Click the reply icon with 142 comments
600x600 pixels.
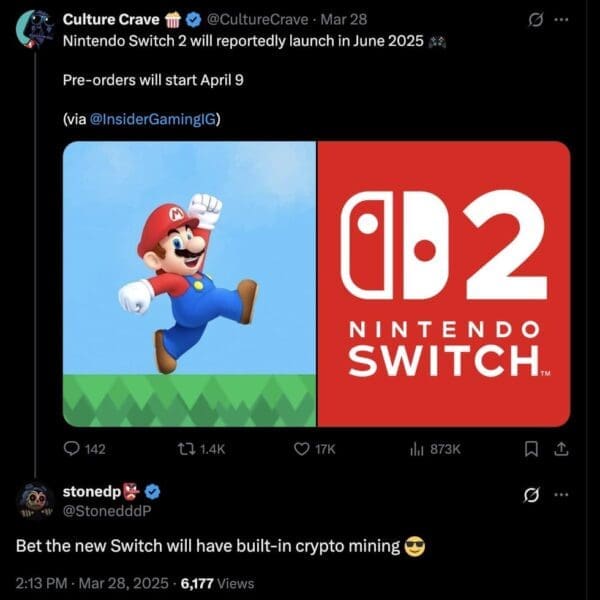[73, 450]
